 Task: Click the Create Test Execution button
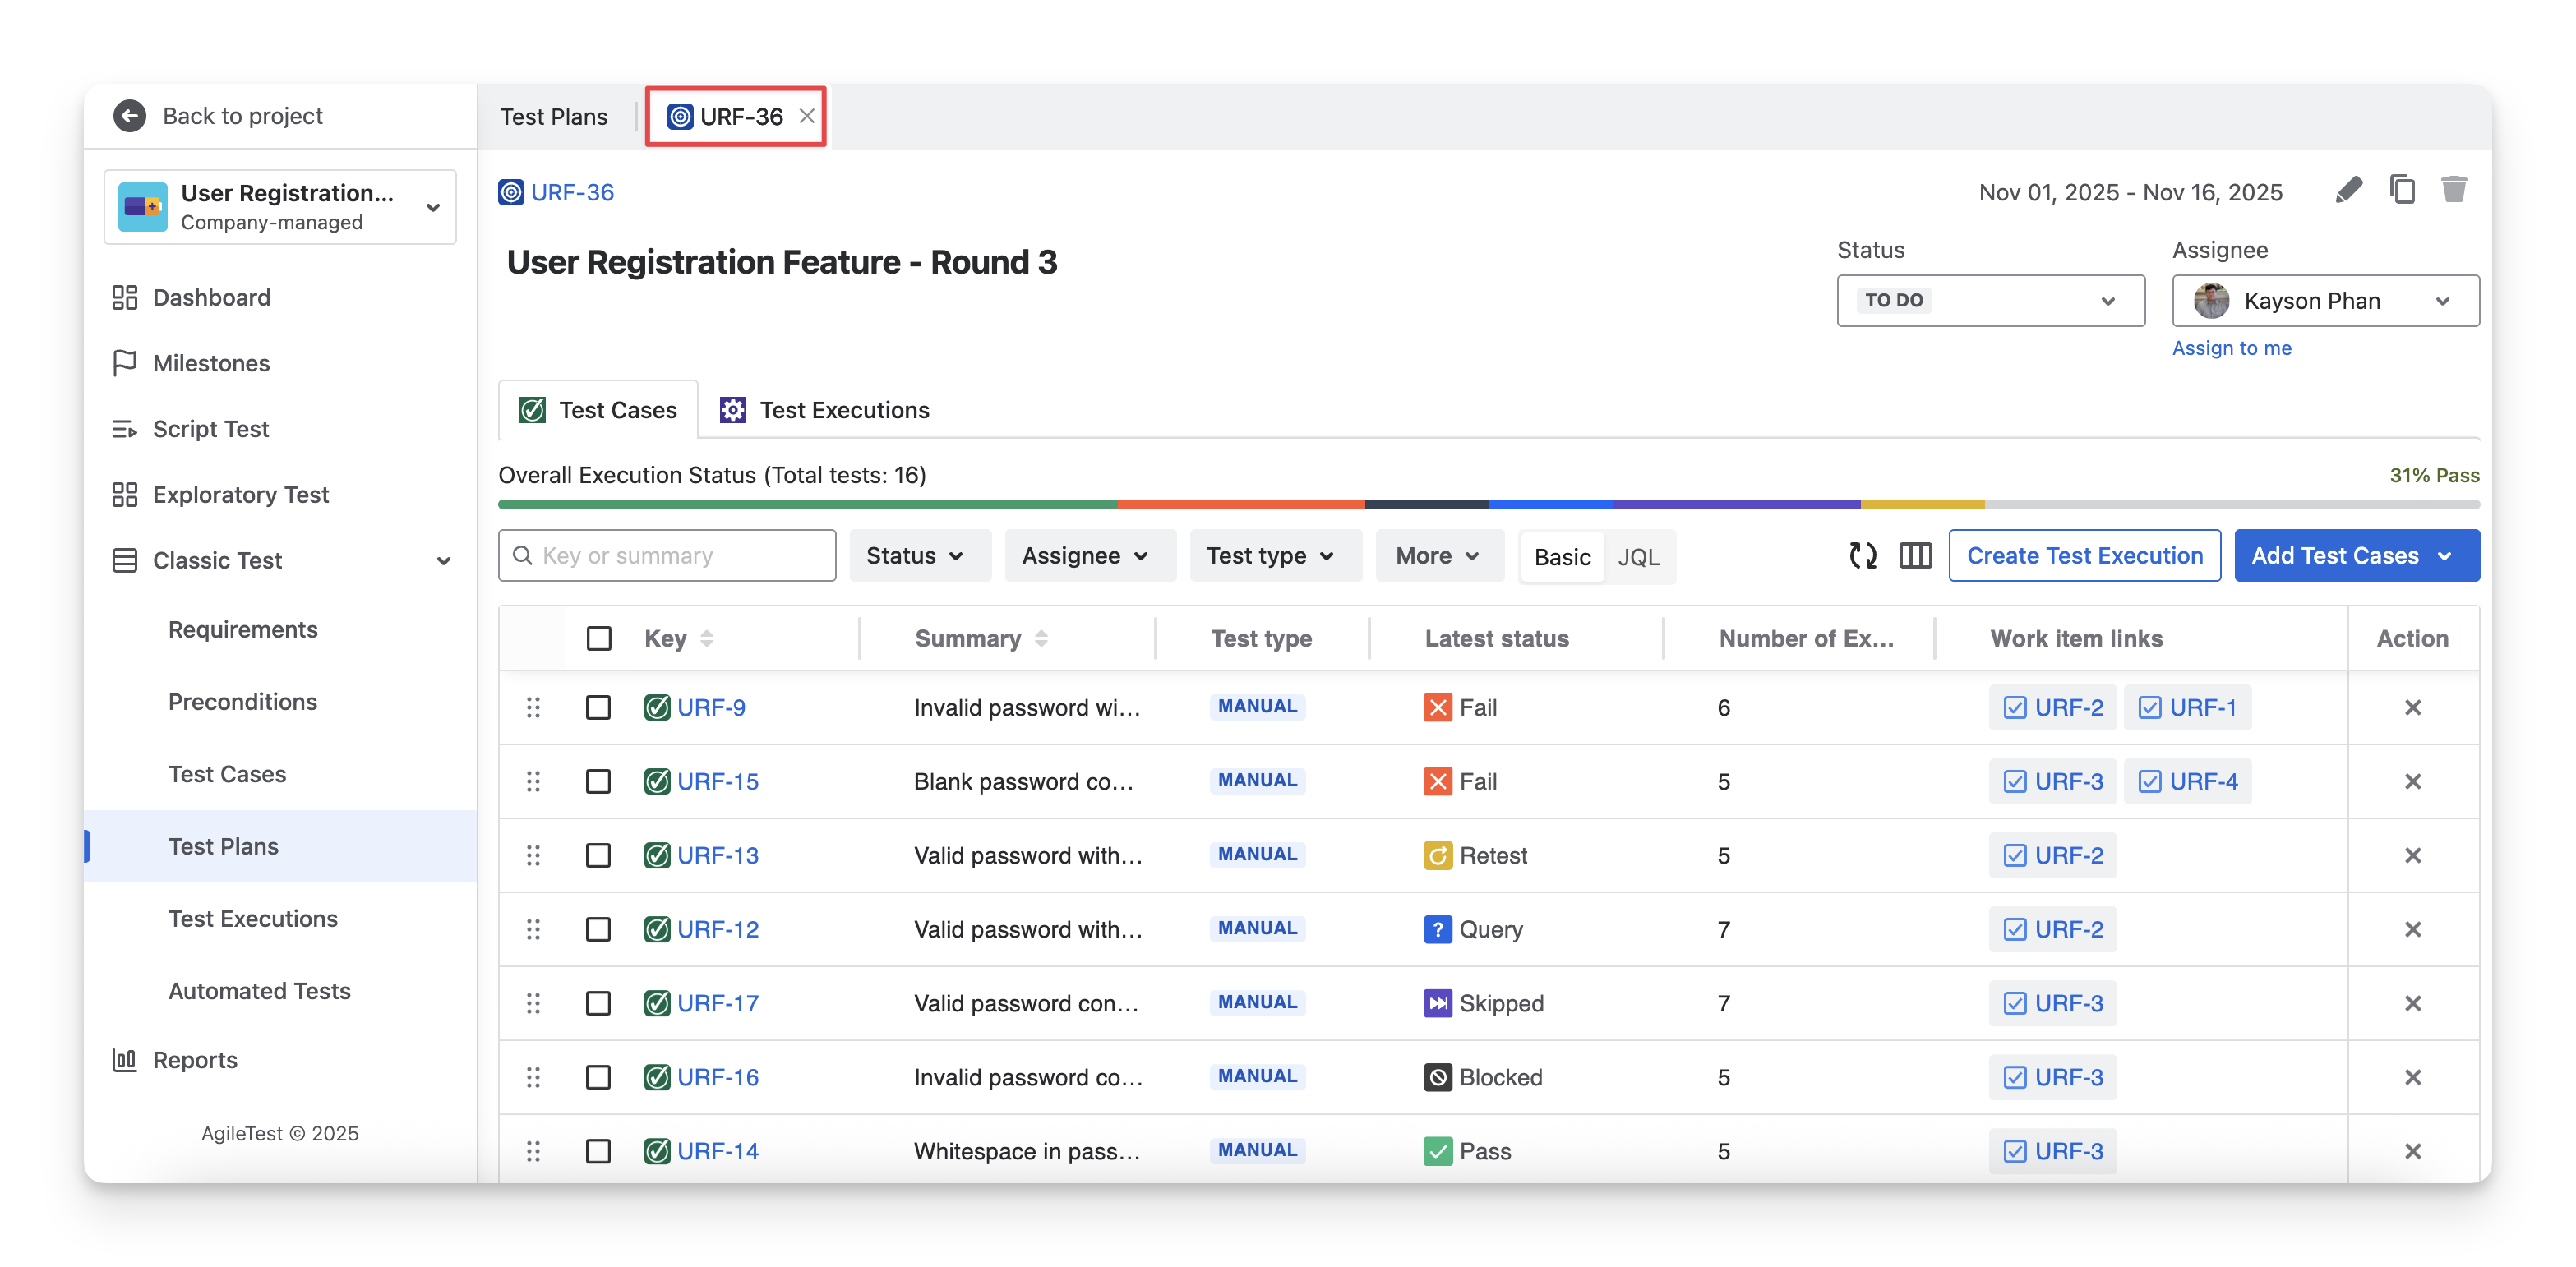click(x=2084, y=555)
